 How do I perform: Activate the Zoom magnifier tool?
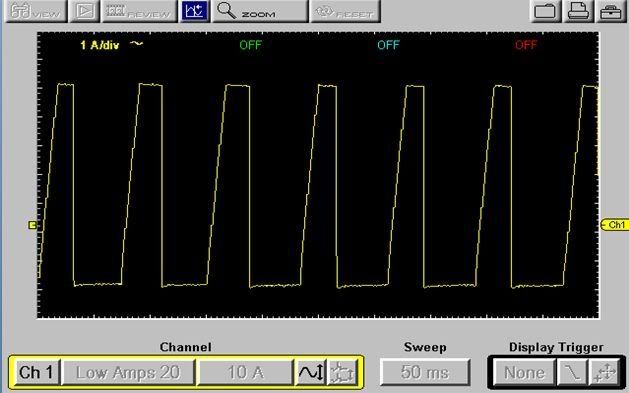(x=260, y=11)
